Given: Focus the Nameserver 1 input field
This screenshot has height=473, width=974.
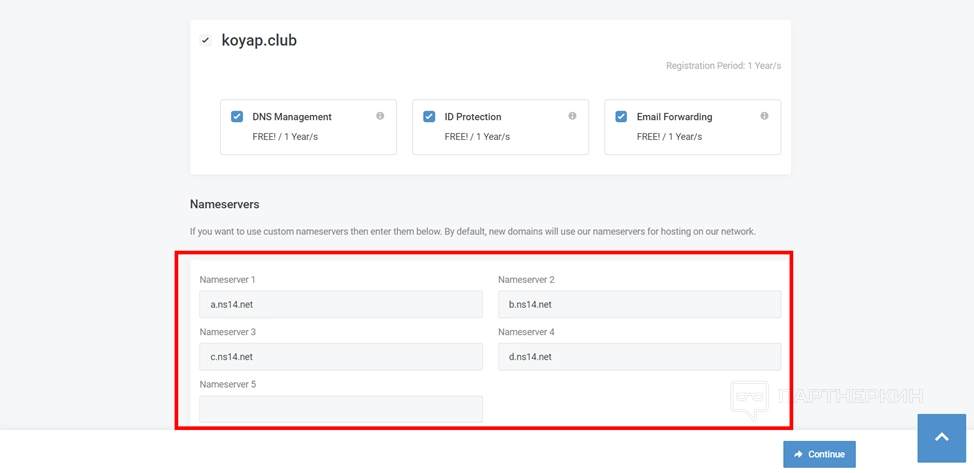Looking at the screenshot, I should click(341, 304).
